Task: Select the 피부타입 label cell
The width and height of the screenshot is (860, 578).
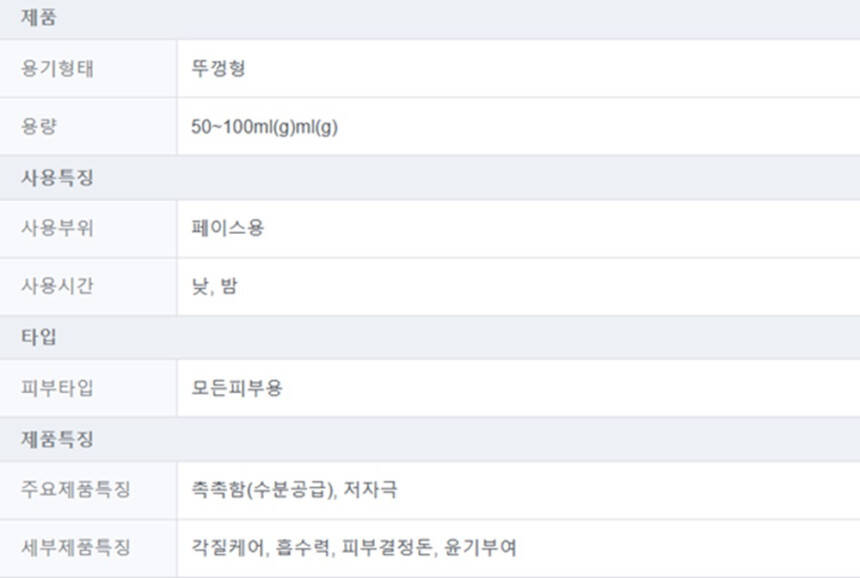Action: click(x=57, y=388)
